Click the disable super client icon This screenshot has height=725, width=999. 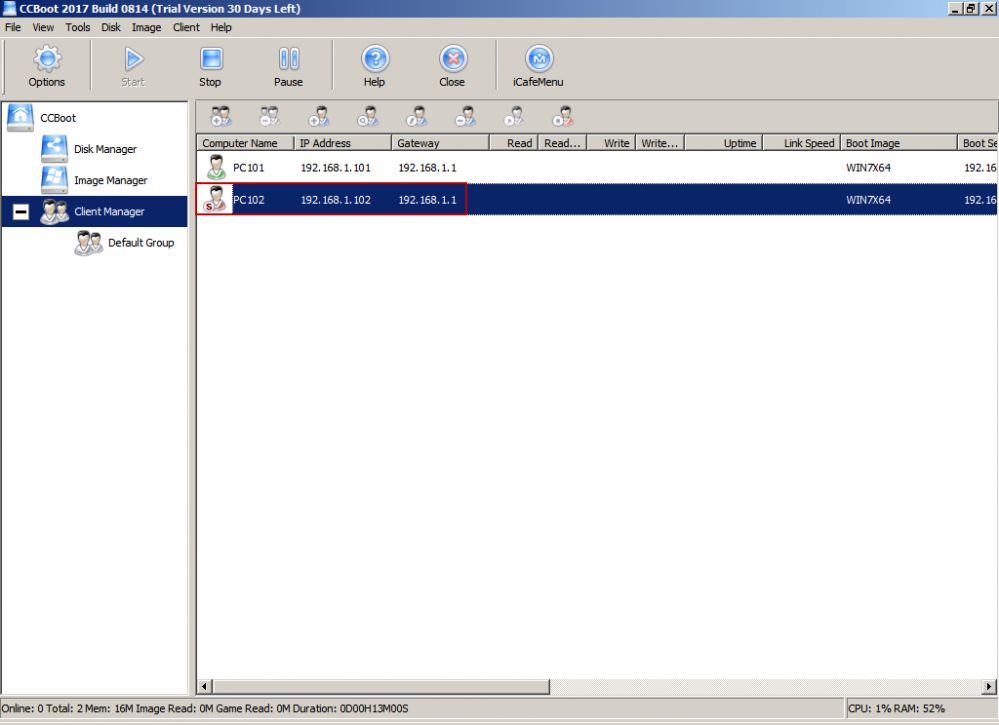point(563,117)
